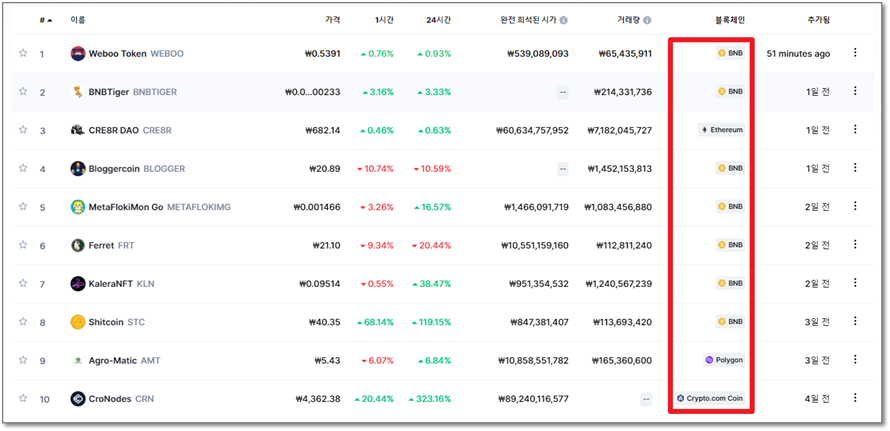890x431 pixels.
Task: Star BNBTiger to add to watchlist
Action: point(23,91)
